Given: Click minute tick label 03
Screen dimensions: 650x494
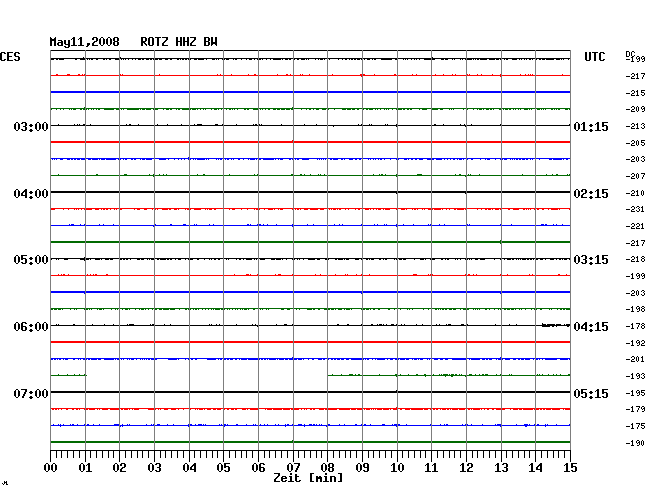Looking at the screenshot, I should tap(154, 468).
